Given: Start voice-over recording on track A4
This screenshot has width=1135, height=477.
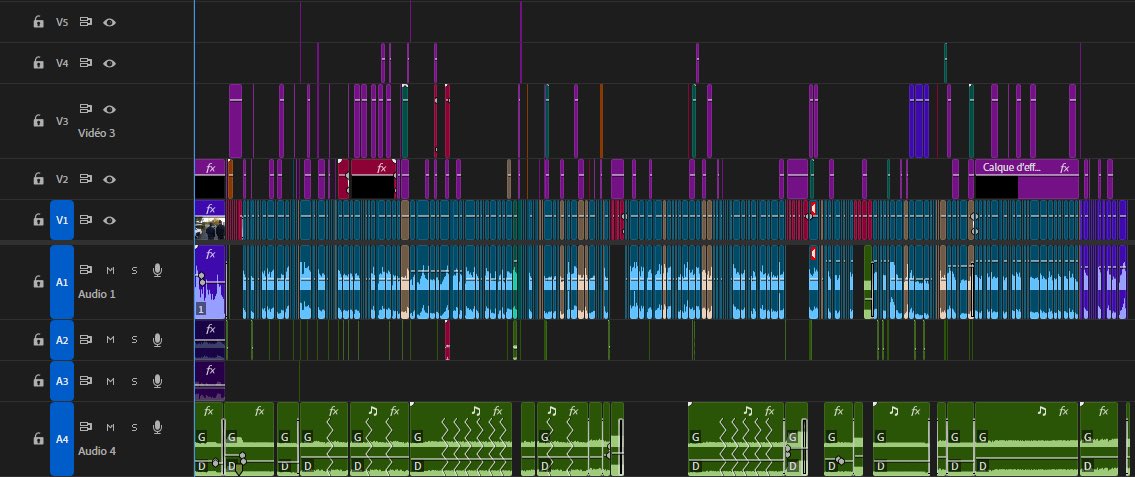Looking at the screenshot, I should pos(157,427).
